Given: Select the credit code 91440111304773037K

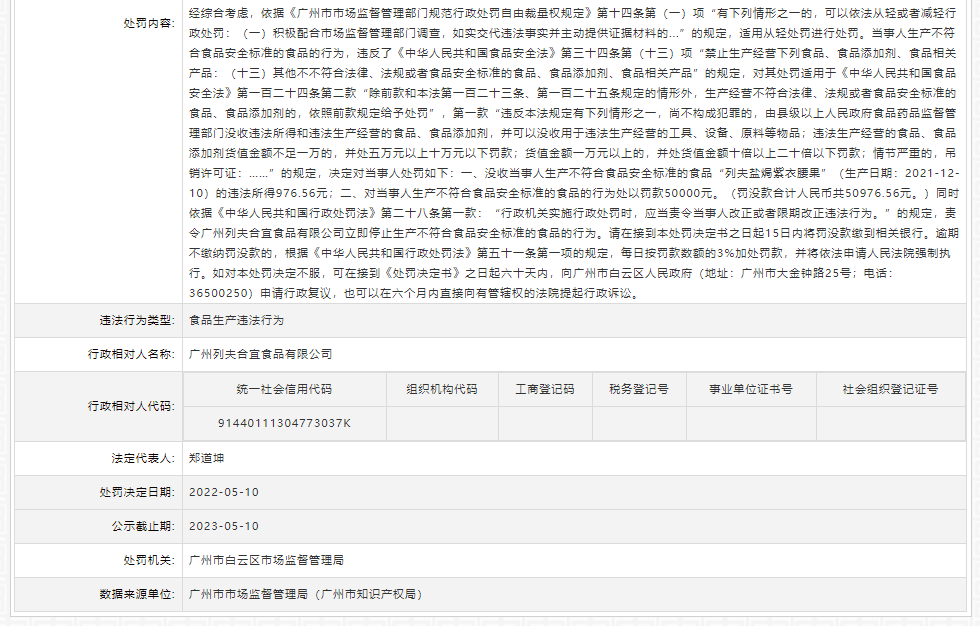Looking at the screenshot, I should (284, 423).
